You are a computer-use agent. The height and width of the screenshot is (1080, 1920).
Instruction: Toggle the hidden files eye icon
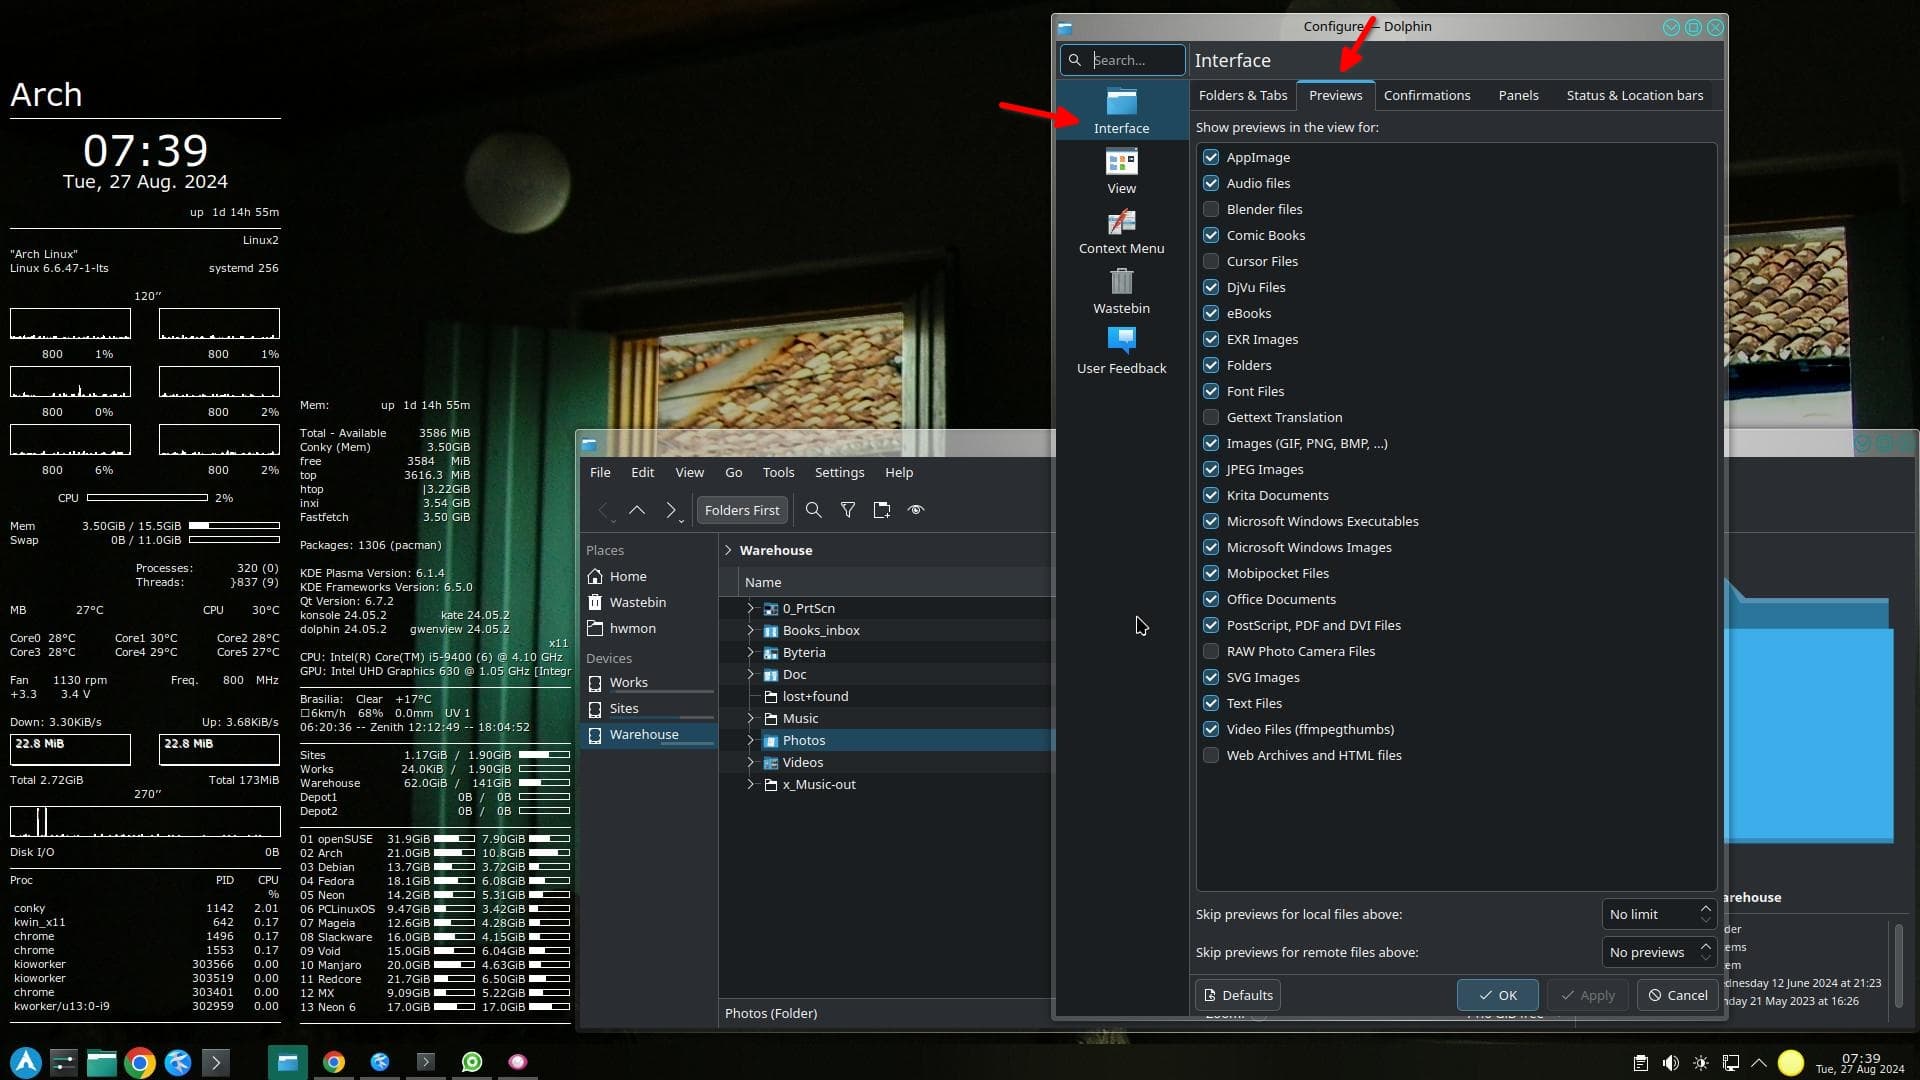click(915, 510)
